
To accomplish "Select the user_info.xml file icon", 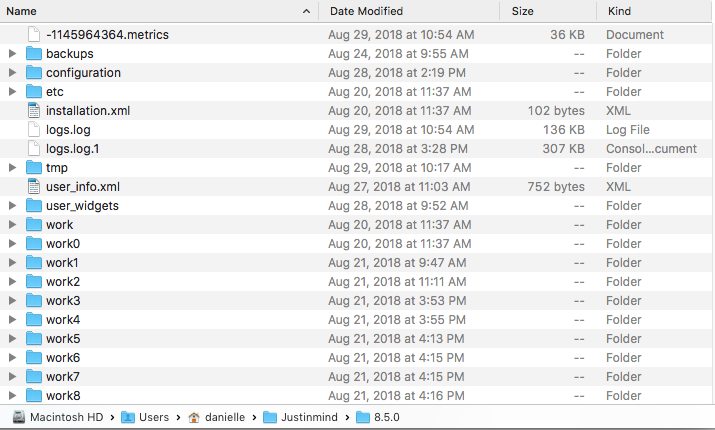I will [x=33, y=187].
